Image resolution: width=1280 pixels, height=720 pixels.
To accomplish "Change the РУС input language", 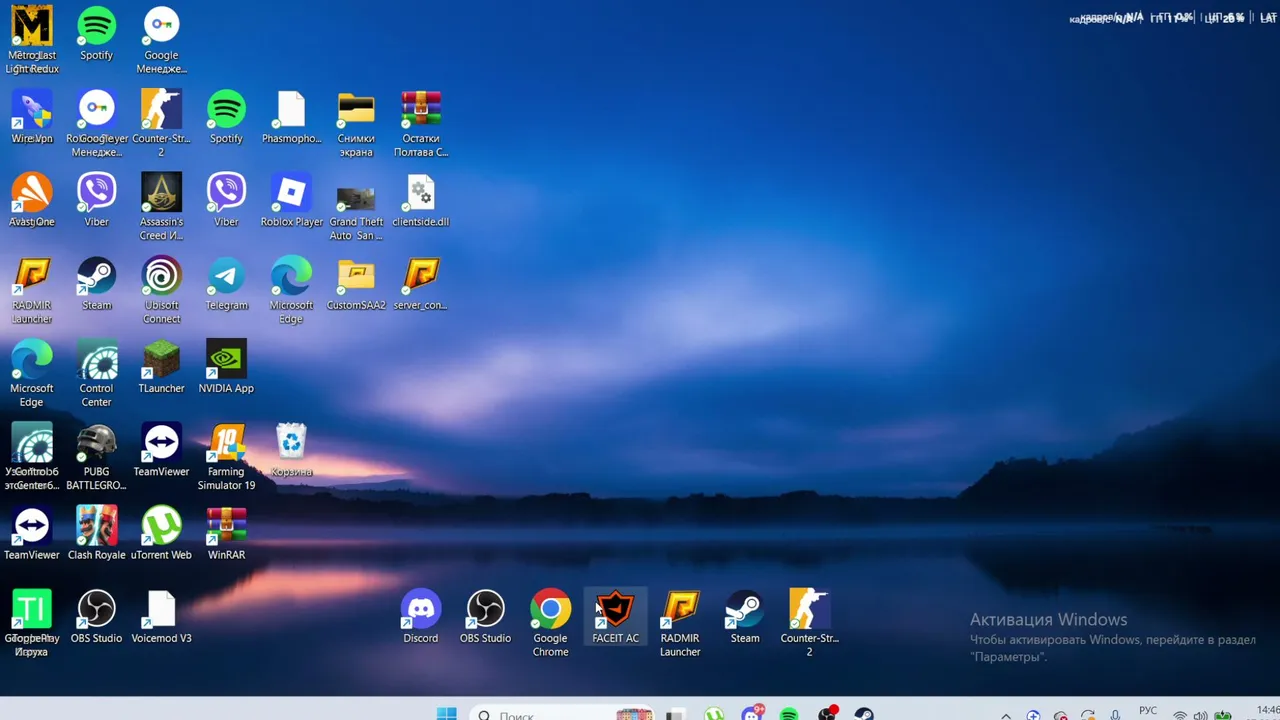I will [x=1147, y=712].
